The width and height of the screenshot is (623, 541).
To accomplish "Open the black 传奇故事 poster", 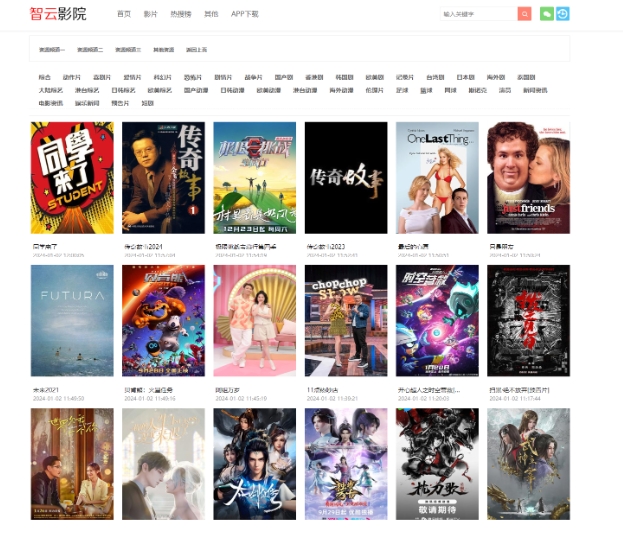I will [x=346, y=178].
